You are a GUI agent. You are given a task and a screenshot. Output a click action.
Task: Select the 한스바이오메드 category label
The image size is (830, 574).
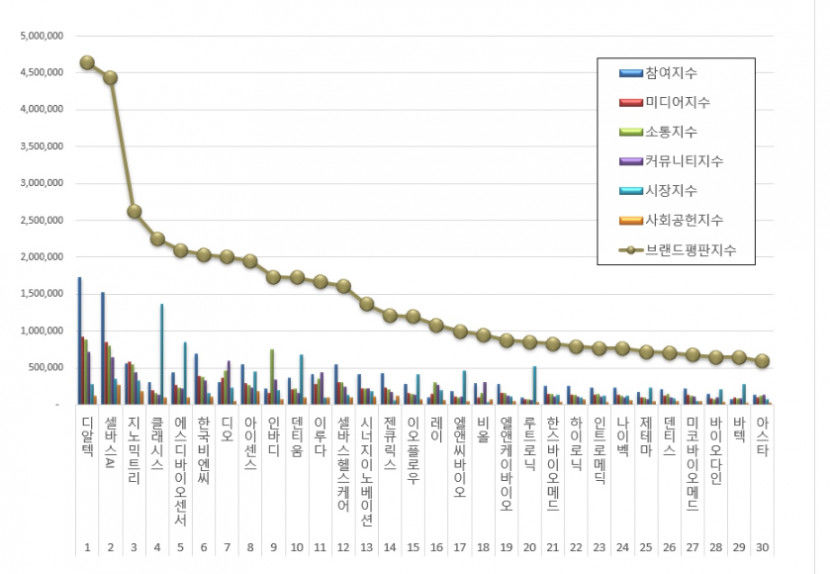553,464
